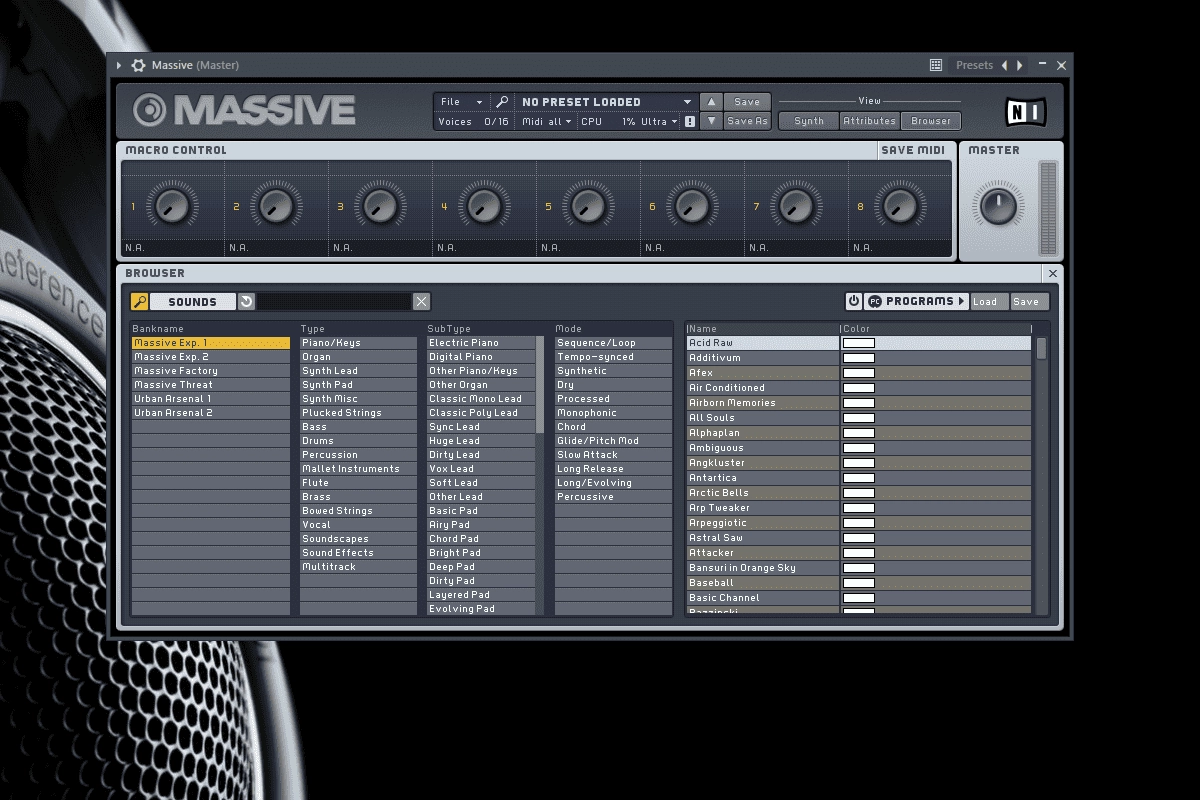
Task: Click the Sounds button
Action: 193,301
